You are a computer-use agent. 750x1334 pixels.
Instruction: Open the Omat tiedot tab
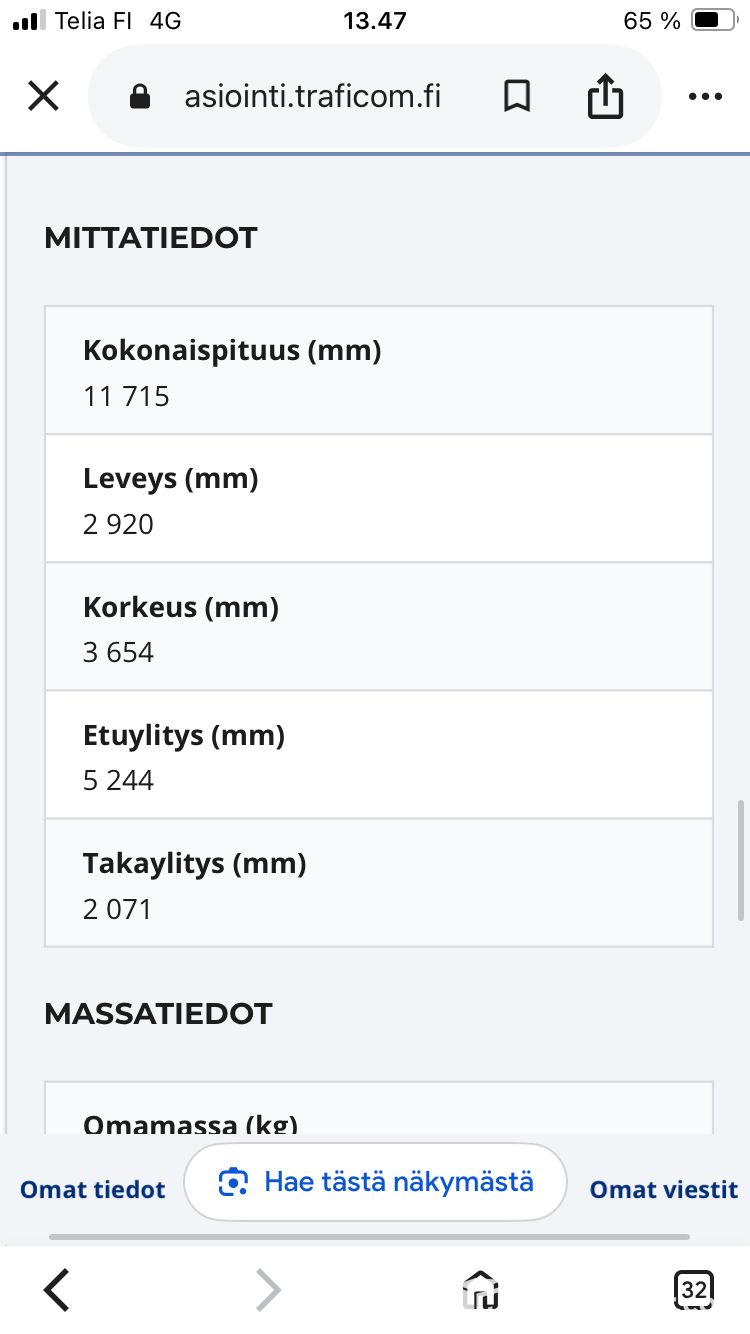coord(93,1189)
